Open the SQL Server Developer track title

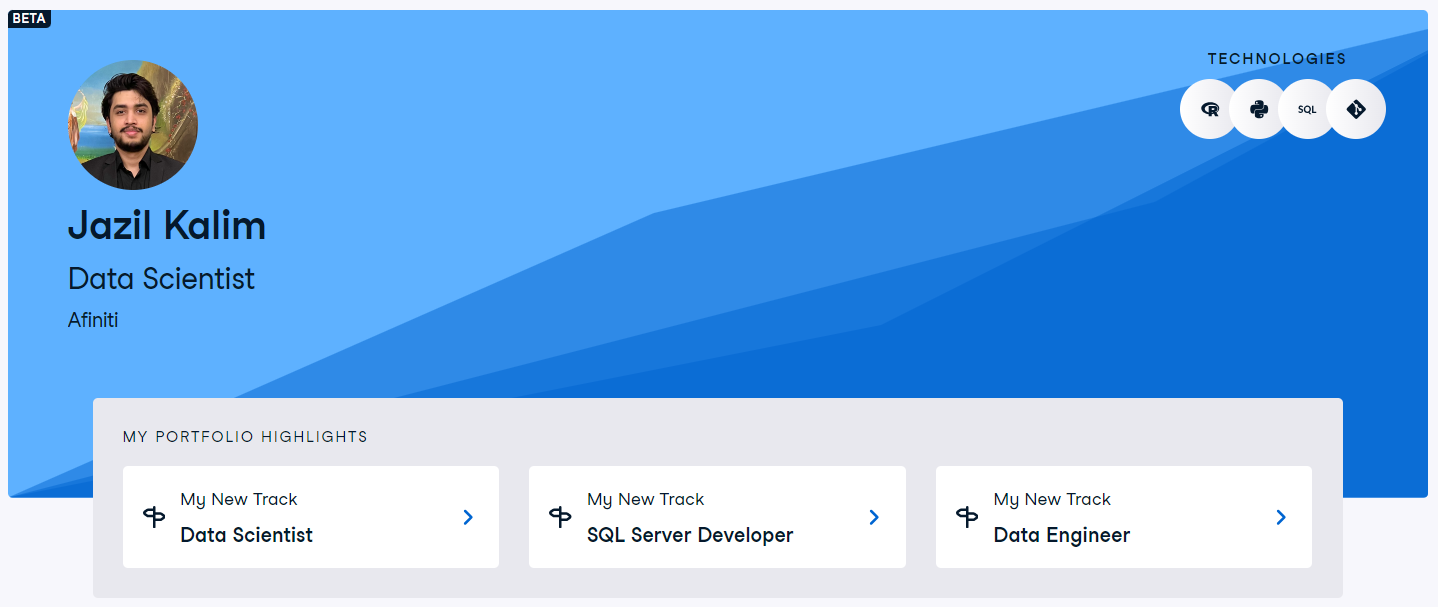pyautogui.click(x=690, y=535)
